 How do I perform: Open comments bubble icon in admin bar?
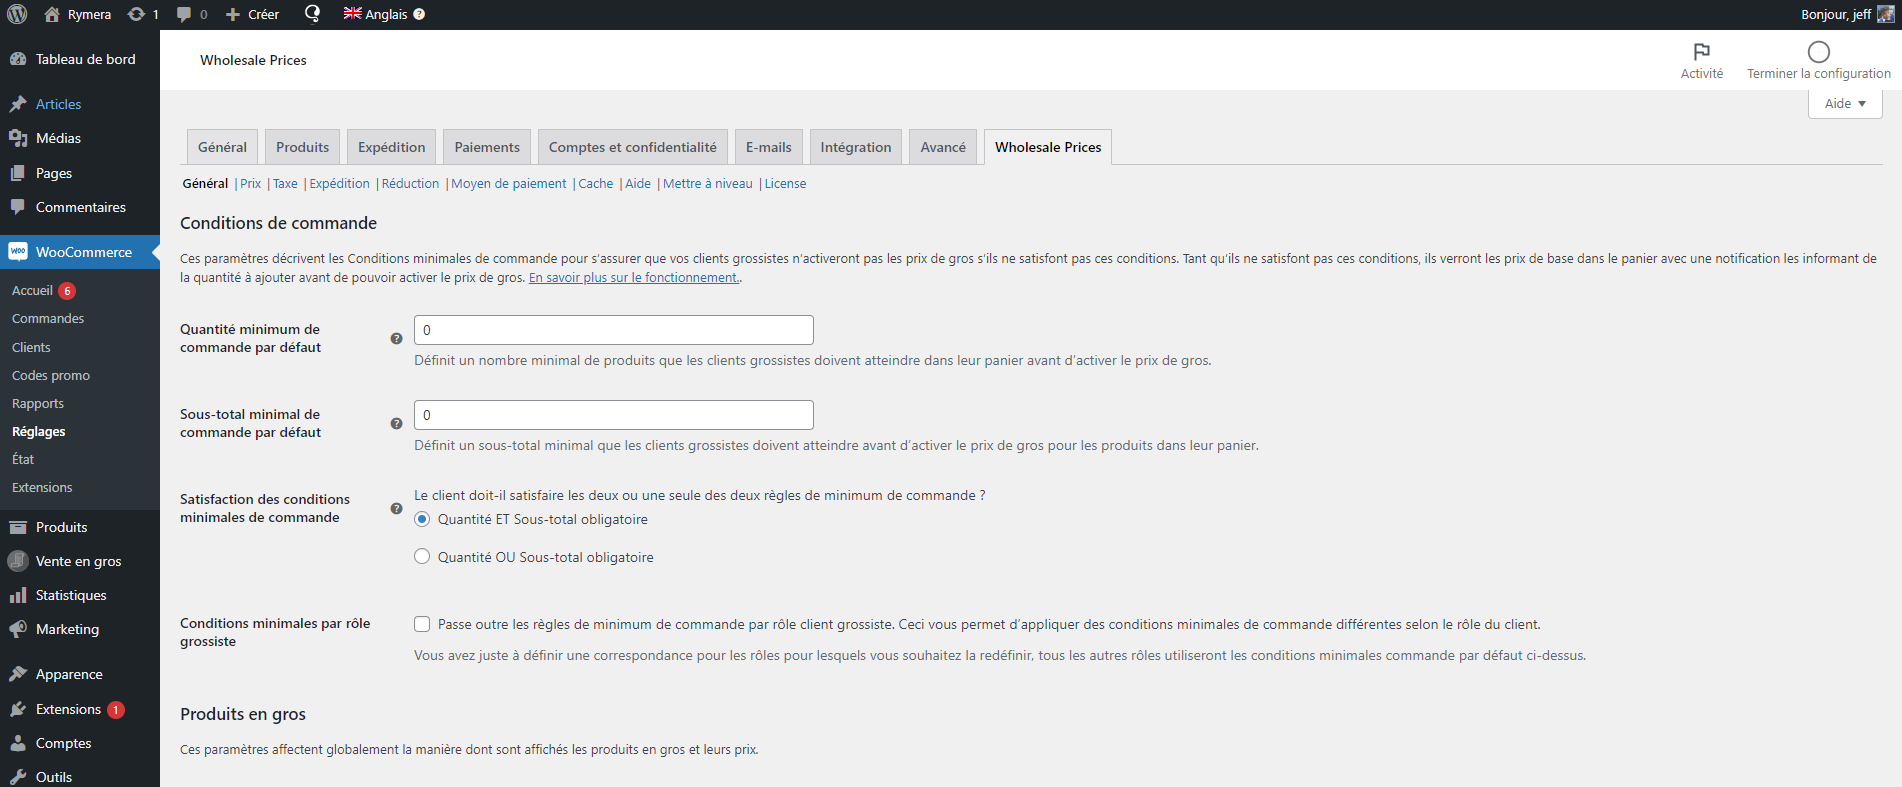pyautogui.click(x=184, y=14)
